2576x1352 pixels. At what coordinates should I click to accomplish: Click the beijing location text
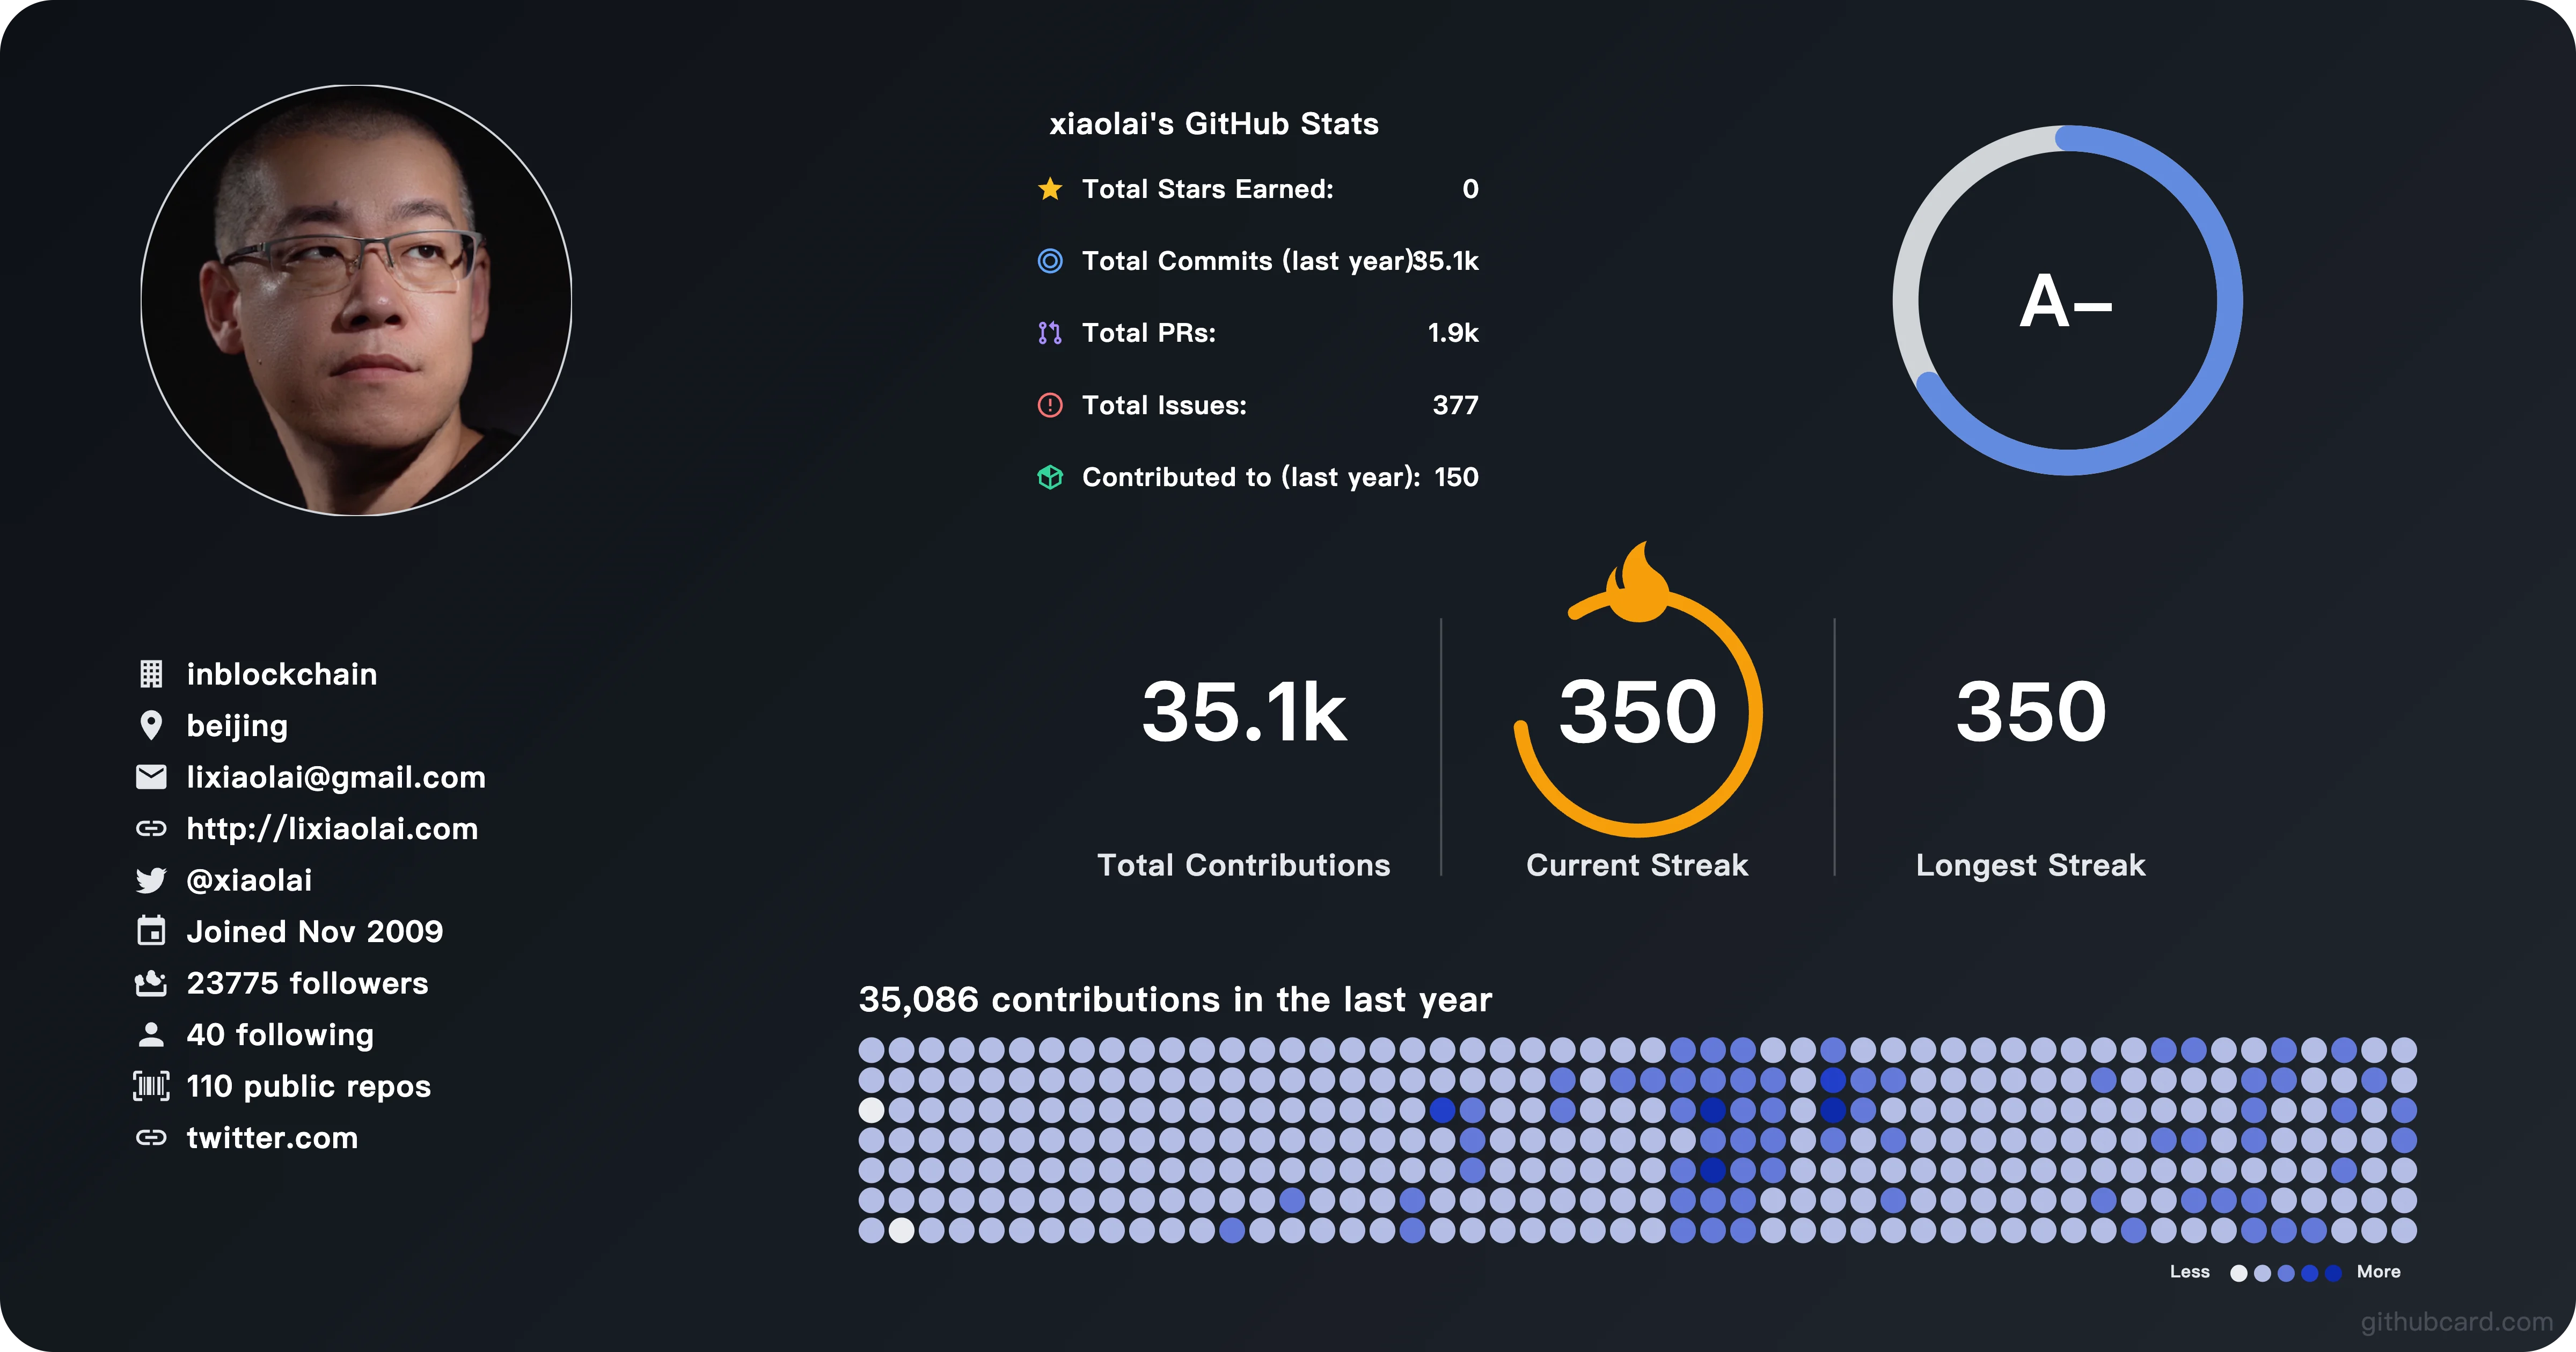click(x=237, y=725)
